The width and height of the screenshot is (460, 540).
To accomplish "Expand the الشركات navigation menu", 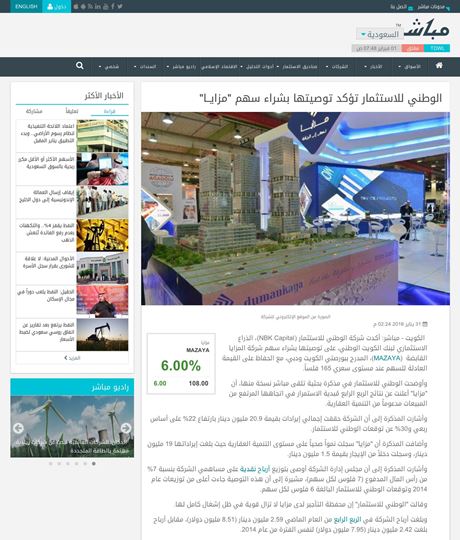I will [337, 66].
